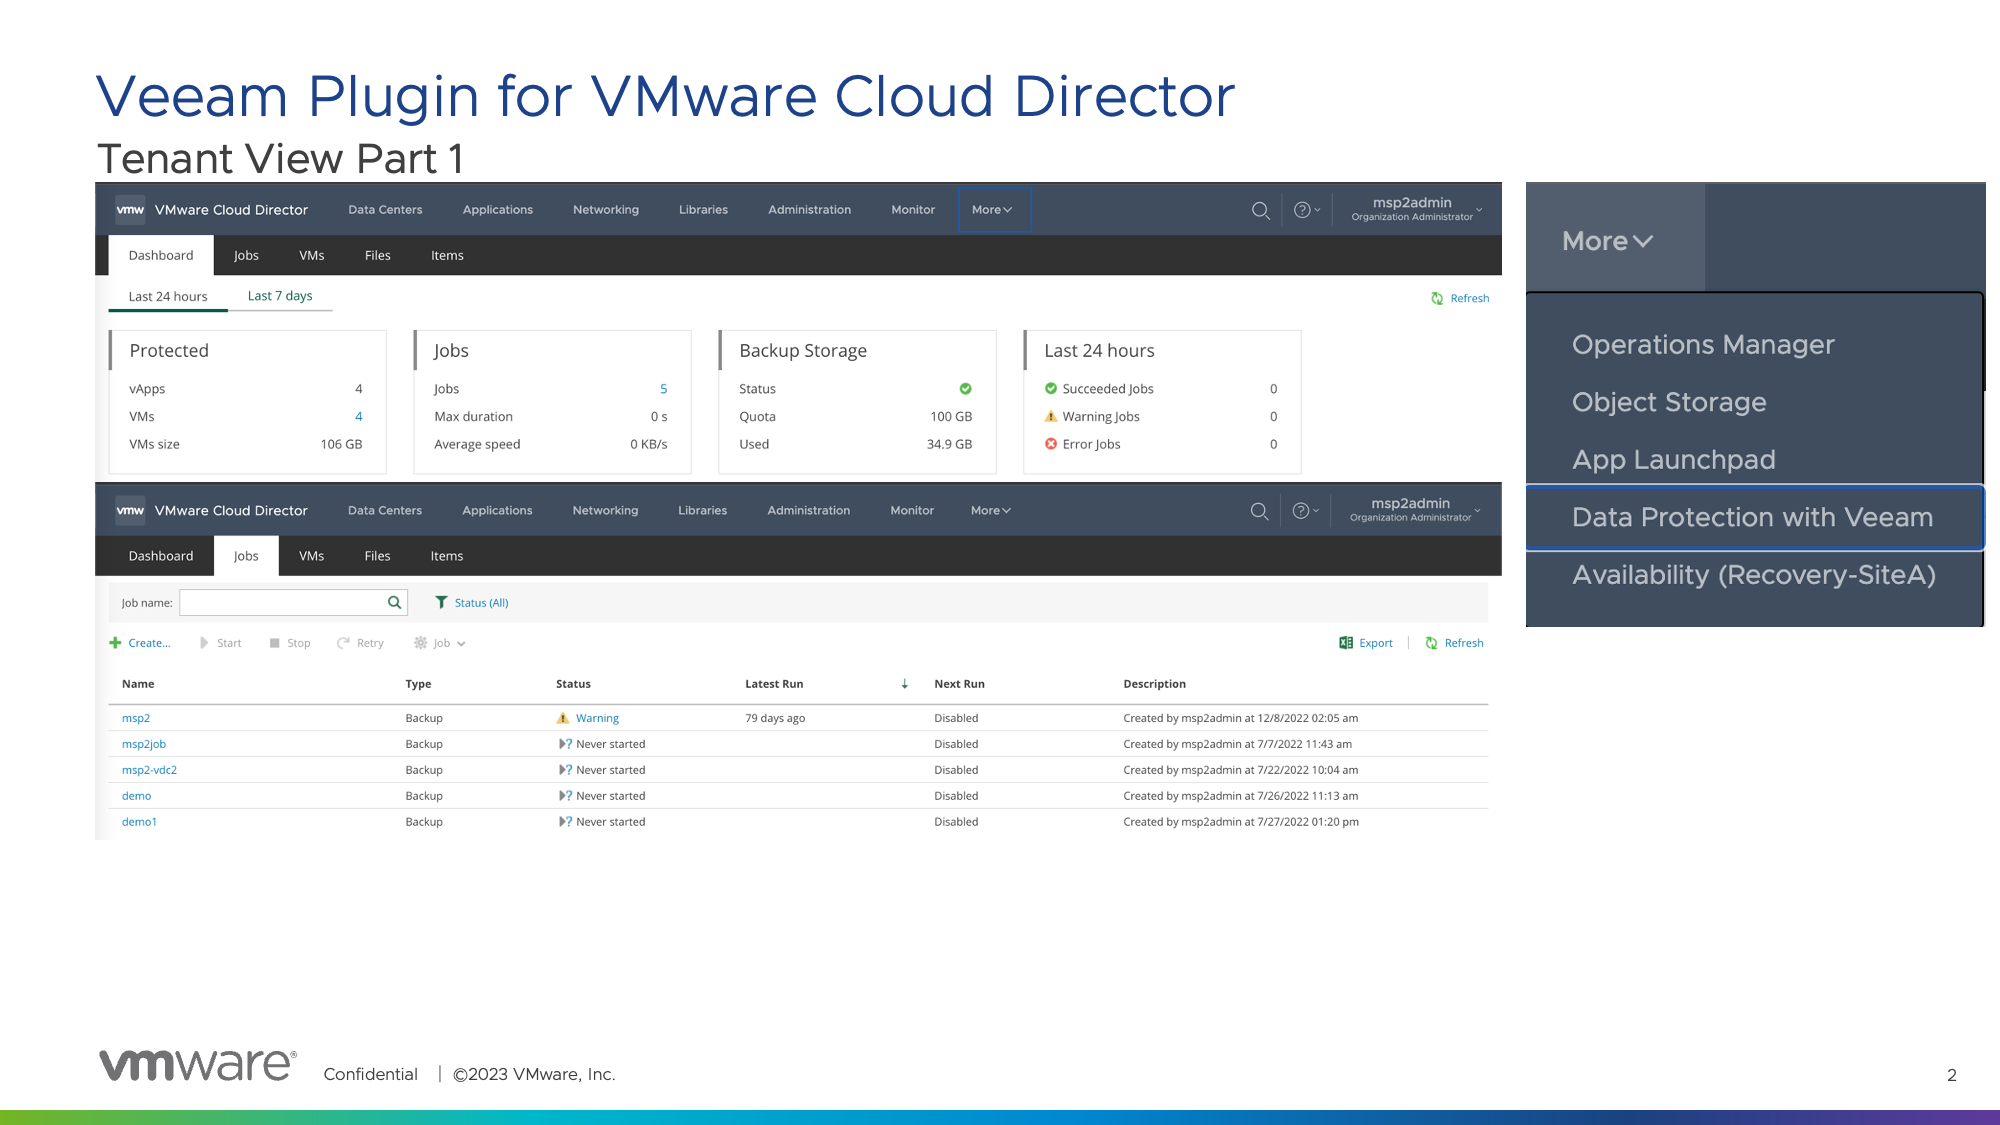Open Applications in the top nav
Viewport: 2000px width, 1125px height.
pos(498,210)
